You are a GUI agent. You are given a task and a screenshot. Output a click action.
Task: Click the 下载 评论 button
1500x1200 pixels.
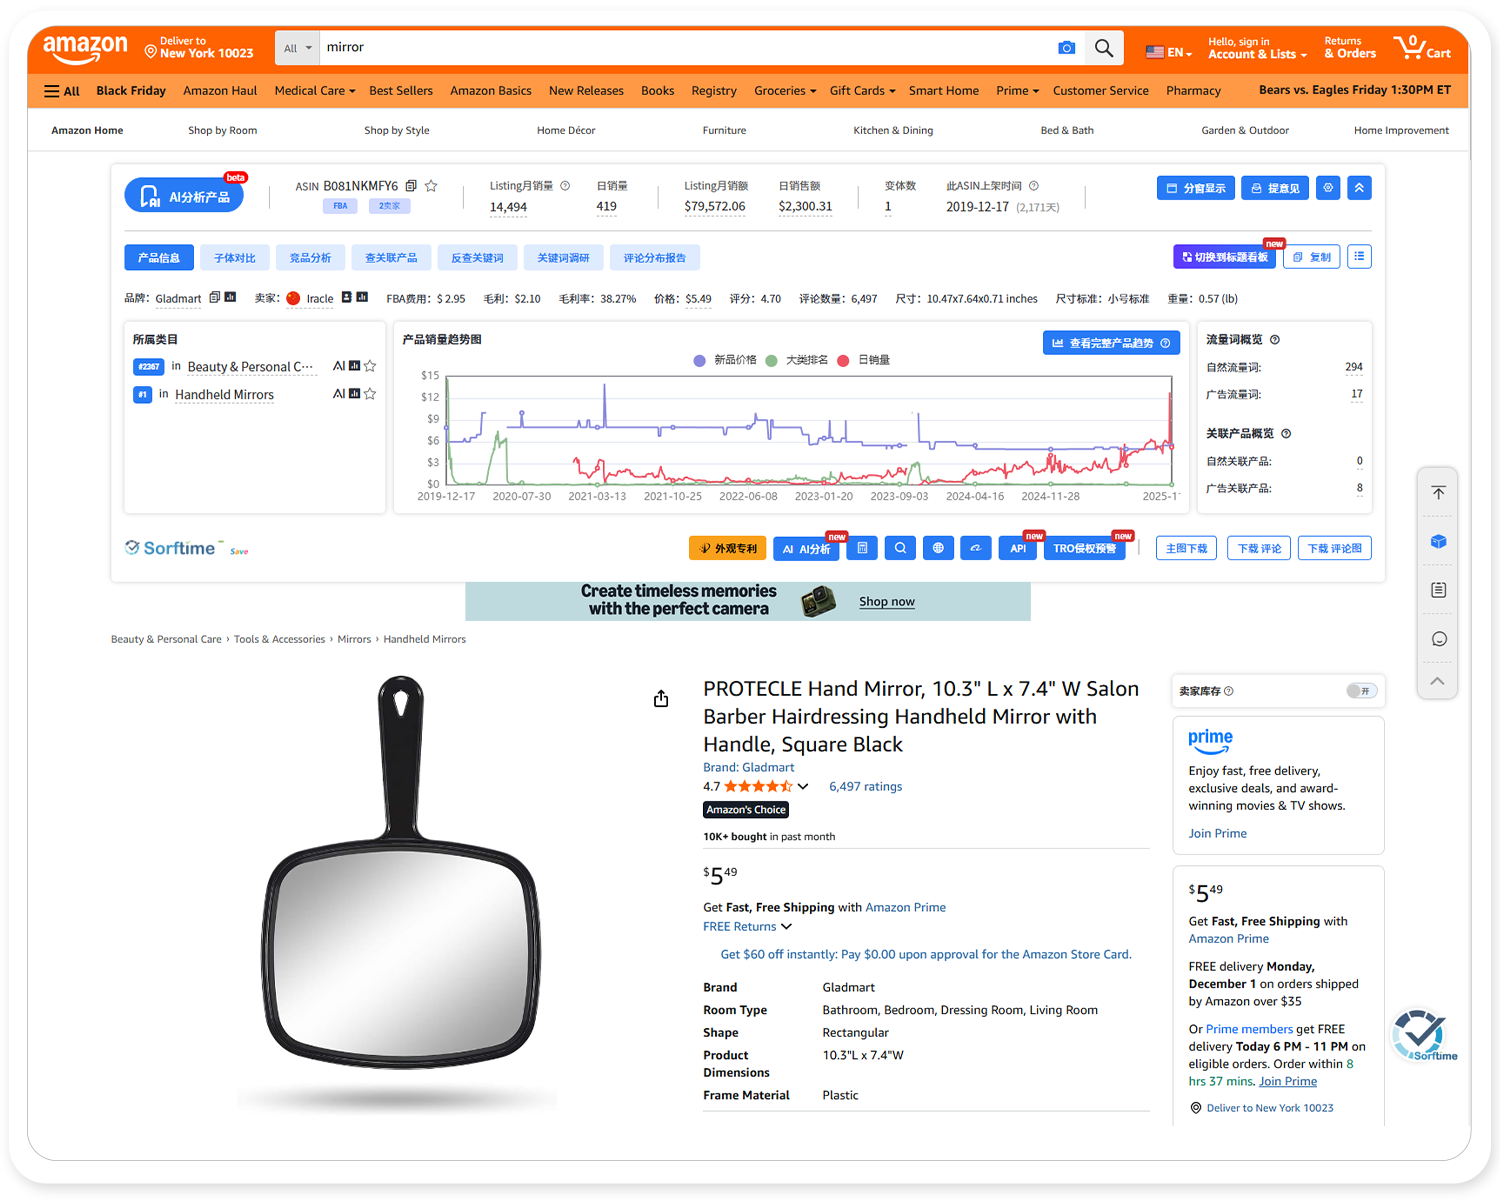(x=1259, y=548)
